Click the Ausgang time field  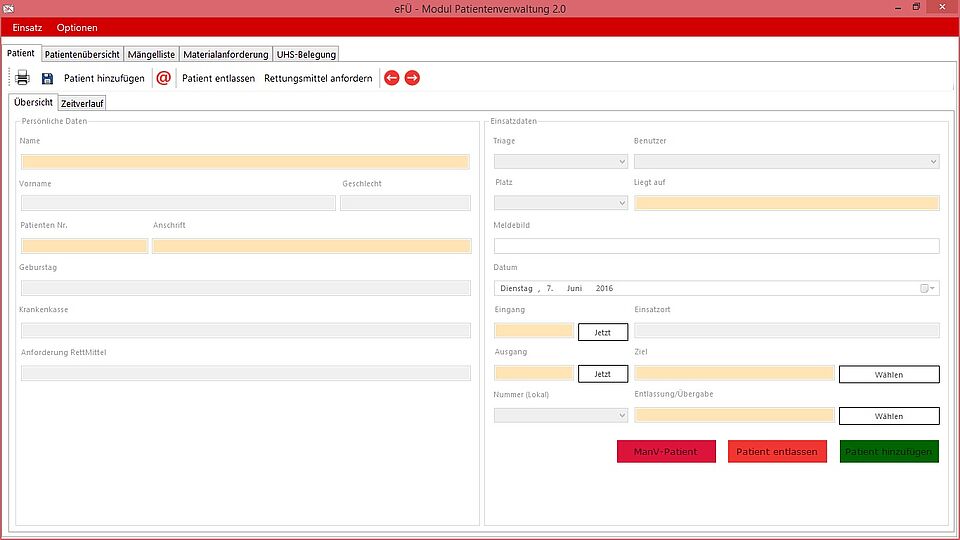point(534,373)
